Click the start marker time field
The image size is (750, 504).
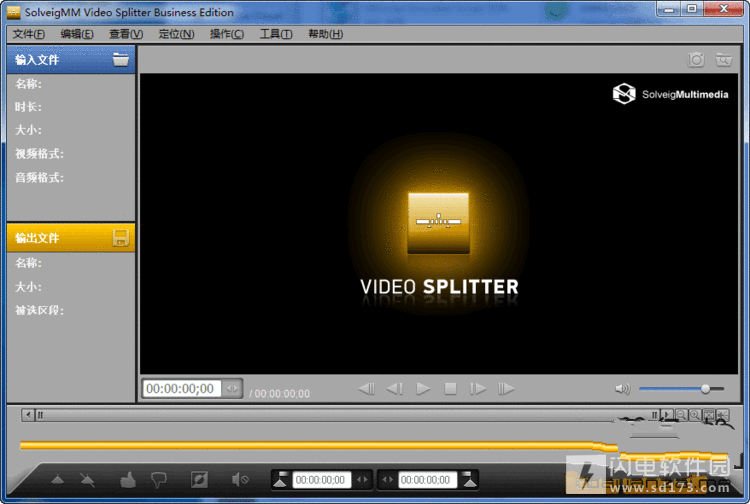[322, 480]
